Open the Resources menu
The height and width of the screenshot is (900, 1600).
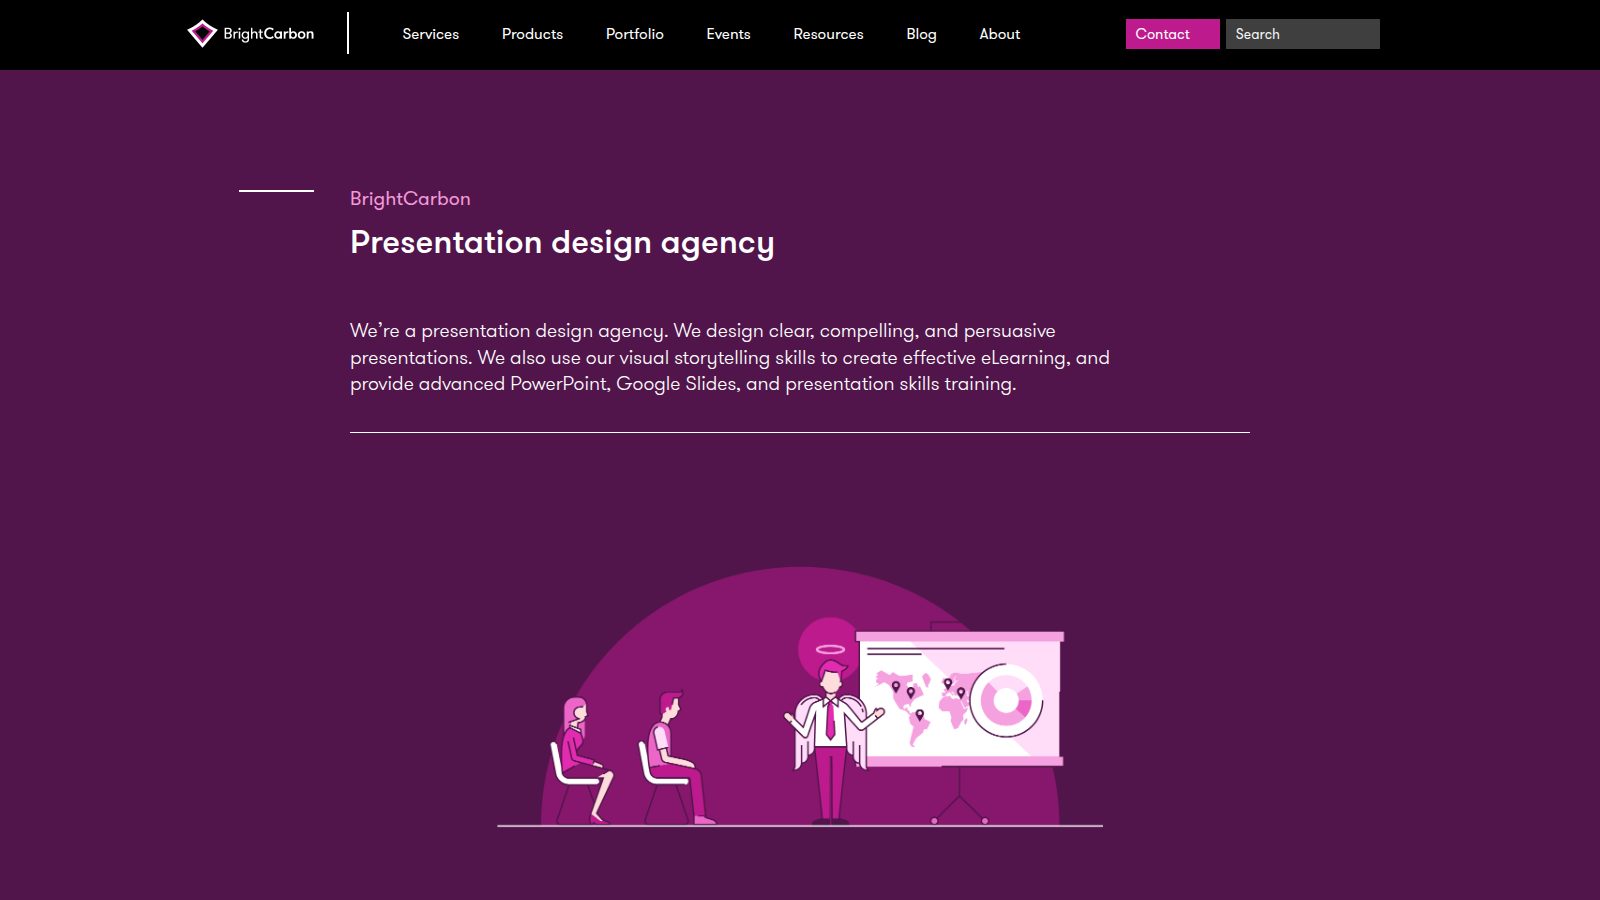[828, 34]
